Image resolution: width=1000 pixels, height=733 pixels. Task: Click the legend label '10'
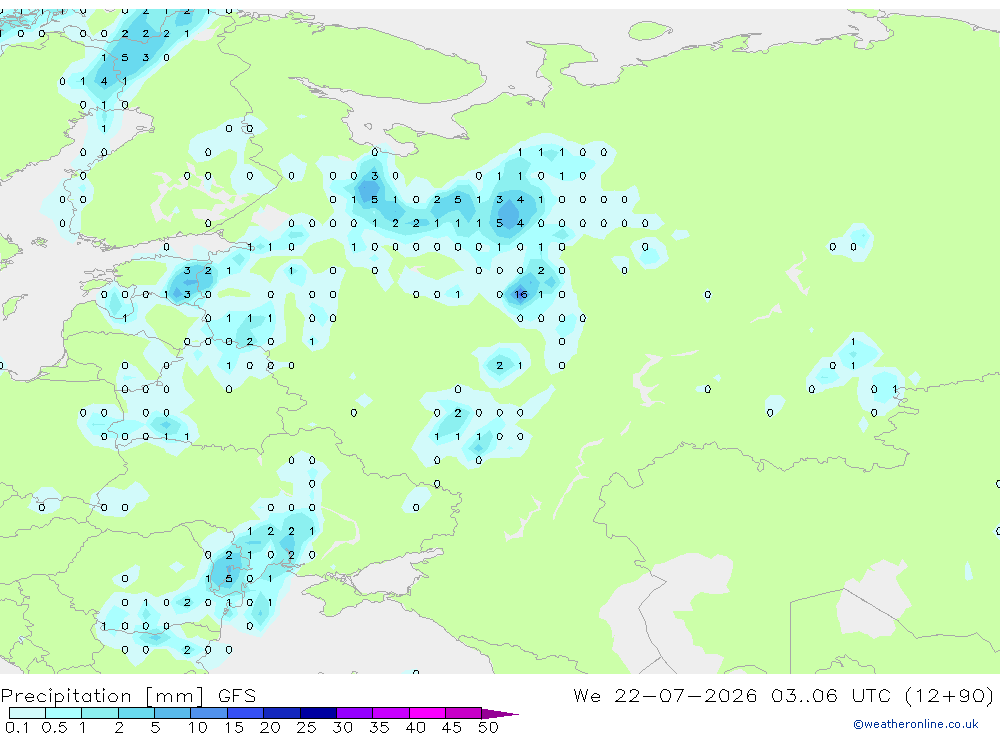[x=197, y=727]
